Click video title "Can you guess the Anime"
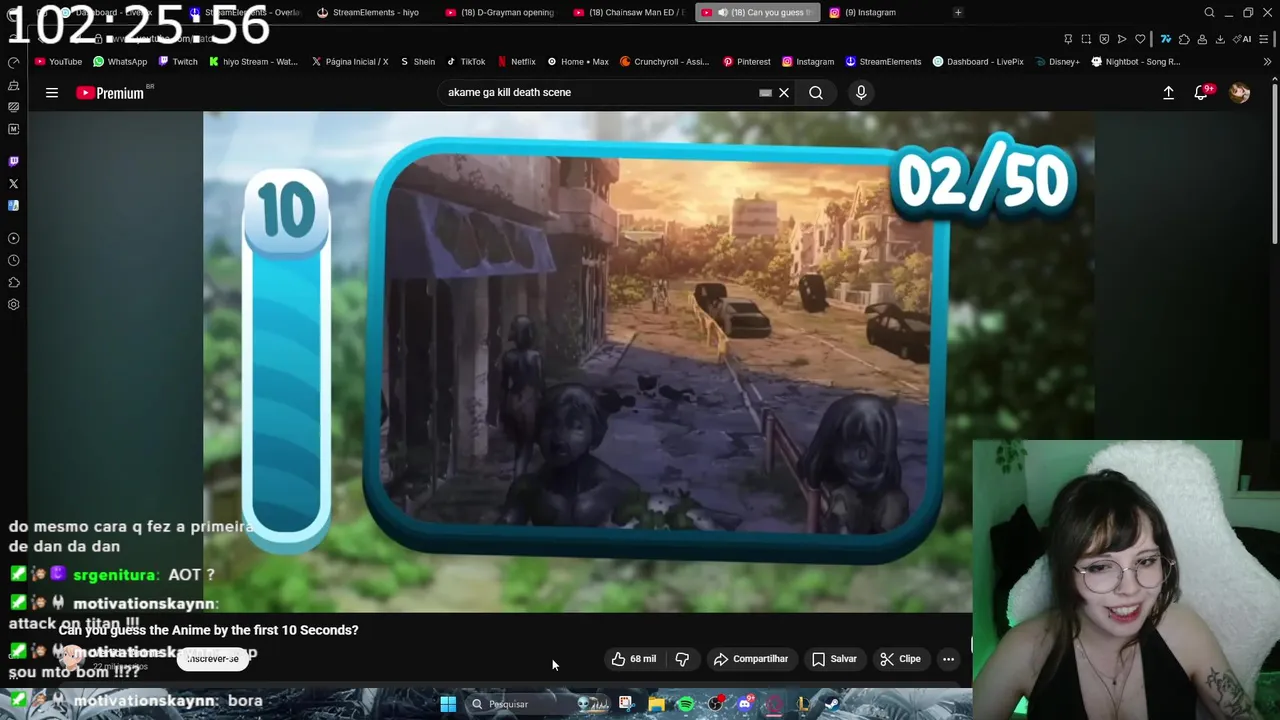 (x=208, y=630)
